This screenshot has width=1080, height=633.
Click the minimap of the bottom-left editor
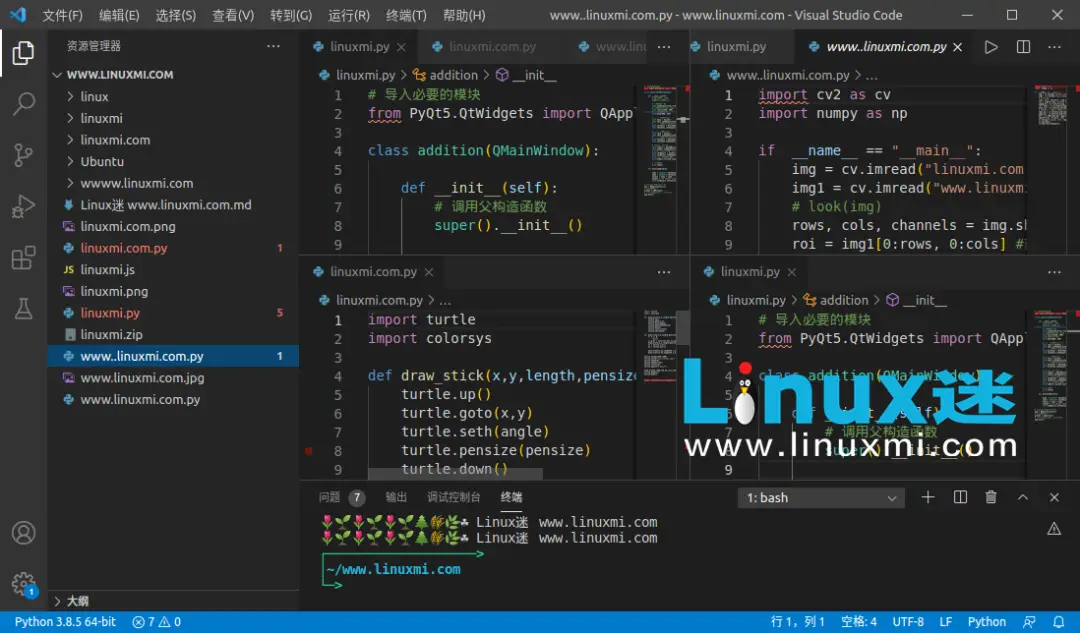point(660,346)
